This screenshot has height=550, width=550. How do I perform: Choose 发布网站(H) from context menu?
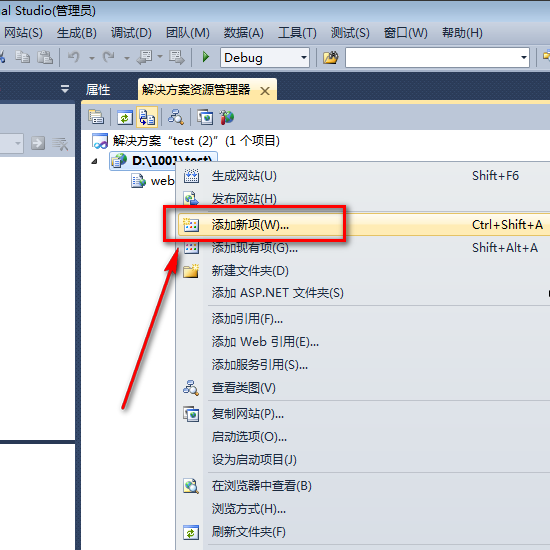363,199
